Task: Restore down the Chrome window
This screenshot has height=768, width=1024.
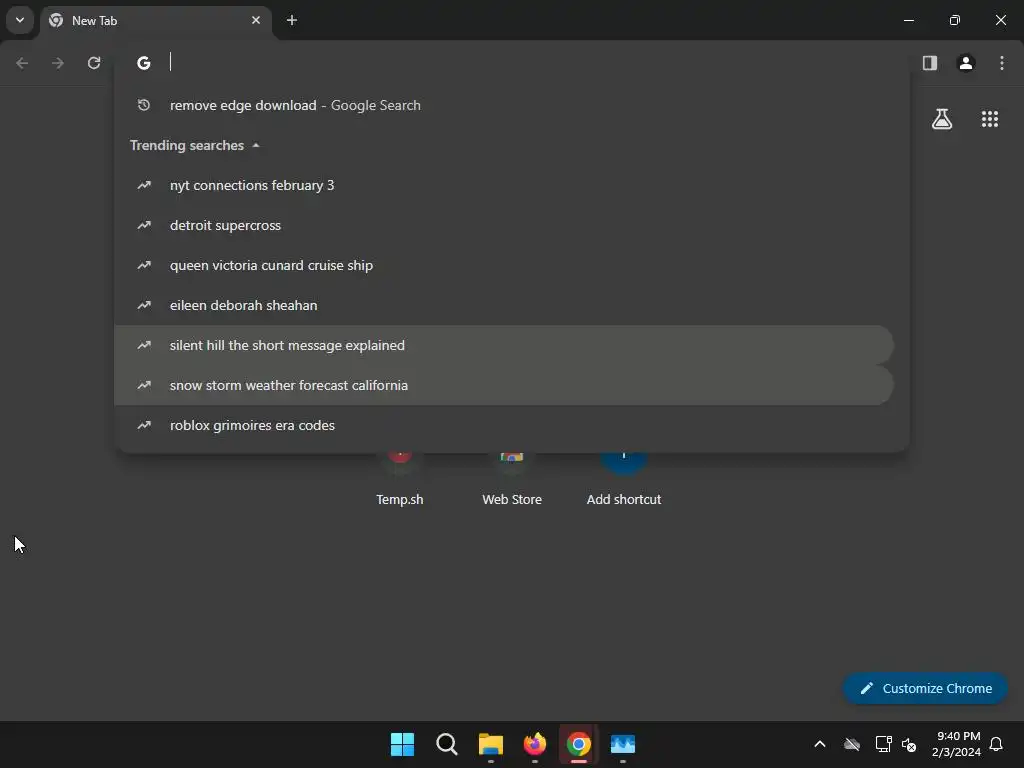Action: (x=955, y=20)
